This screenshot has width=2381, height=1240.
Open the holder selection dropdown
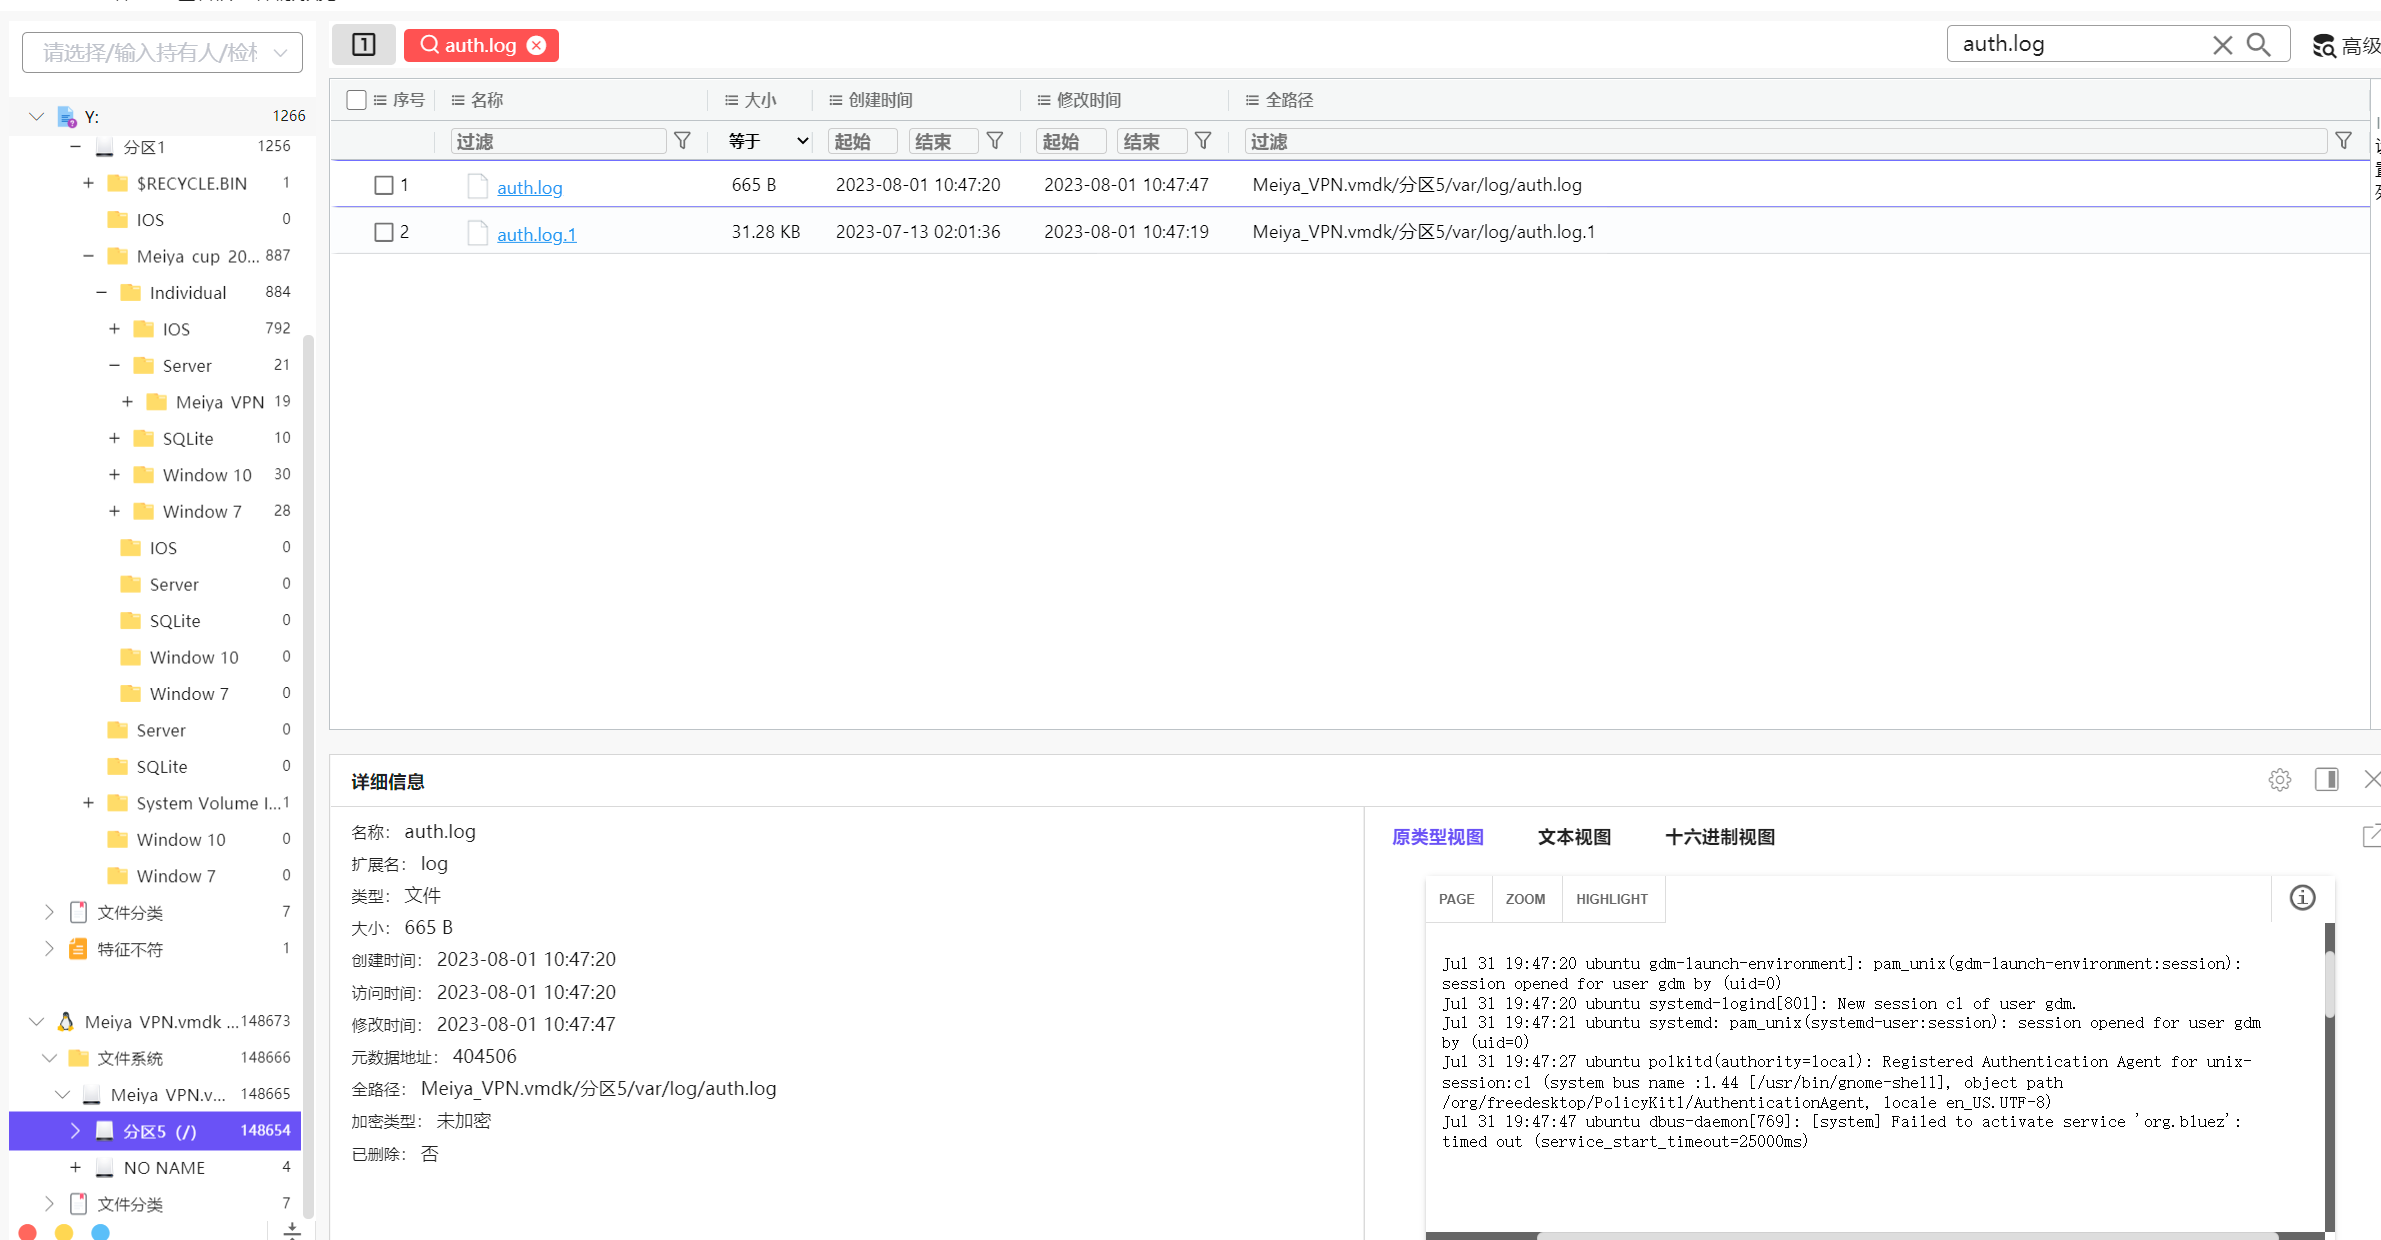pos(162,52)
